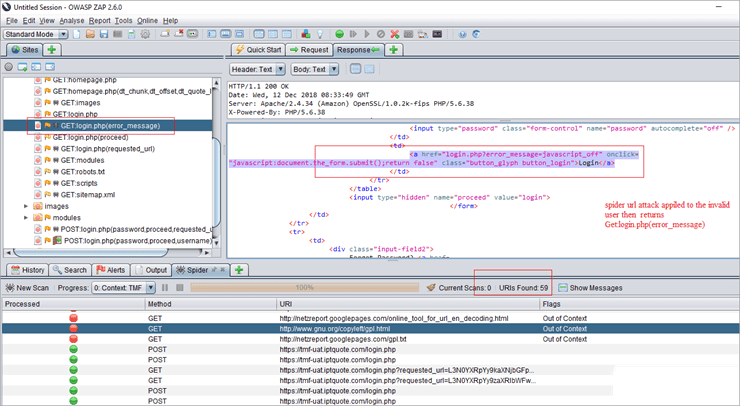The width and height of the screenshot is (740, 406).
Task: Pause the spider scan
Action: pyautogui.click(x=166, y=287)
